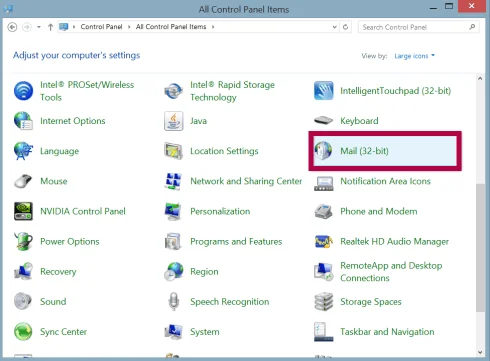490x361 pixels.
Task: Open the Notification Area Icons icon
Action: click(323, 183)
